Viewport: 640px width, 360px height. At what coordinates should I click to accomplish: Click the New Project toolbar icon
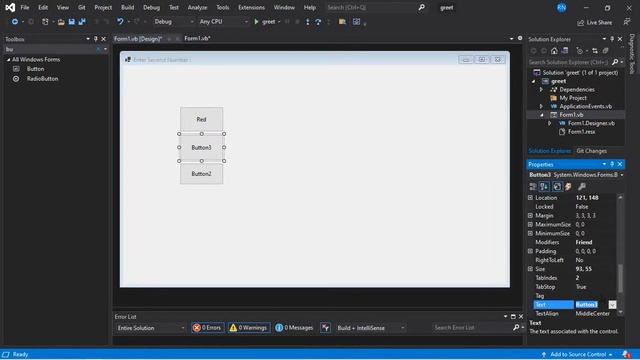click(45, 22)
